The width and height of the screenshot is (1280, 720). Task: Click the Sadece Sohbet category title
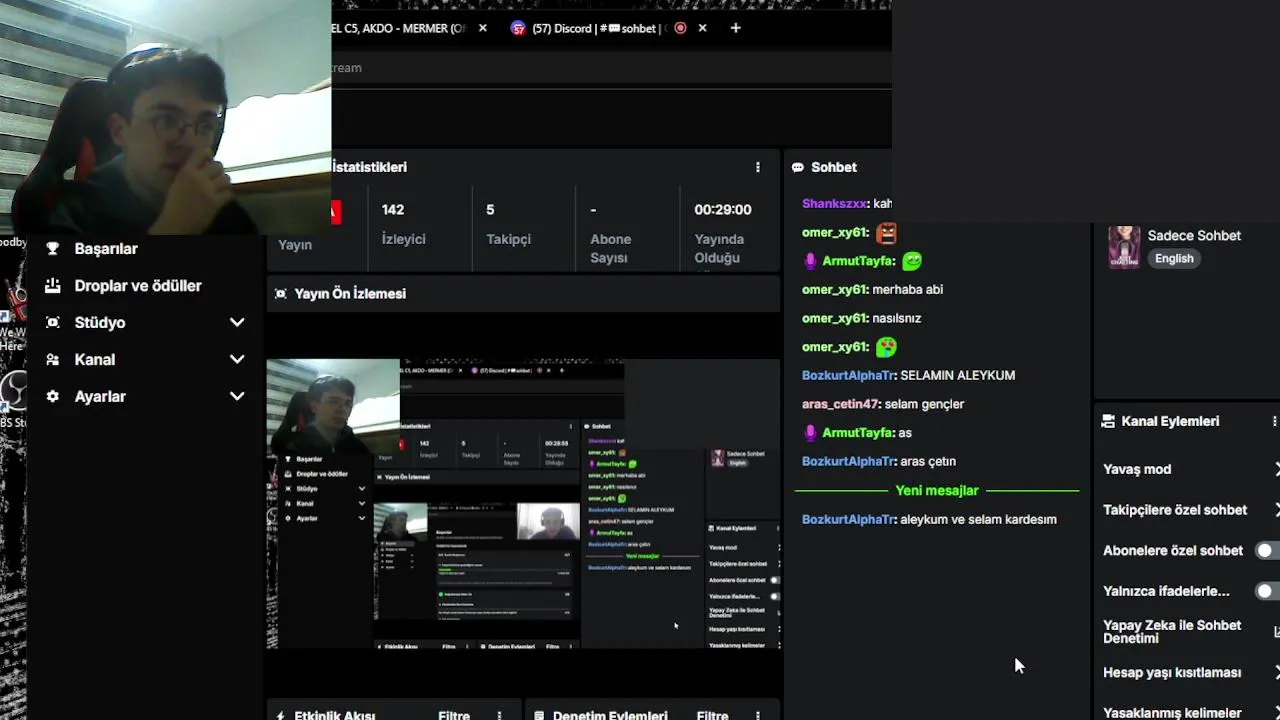[1194, 235]
